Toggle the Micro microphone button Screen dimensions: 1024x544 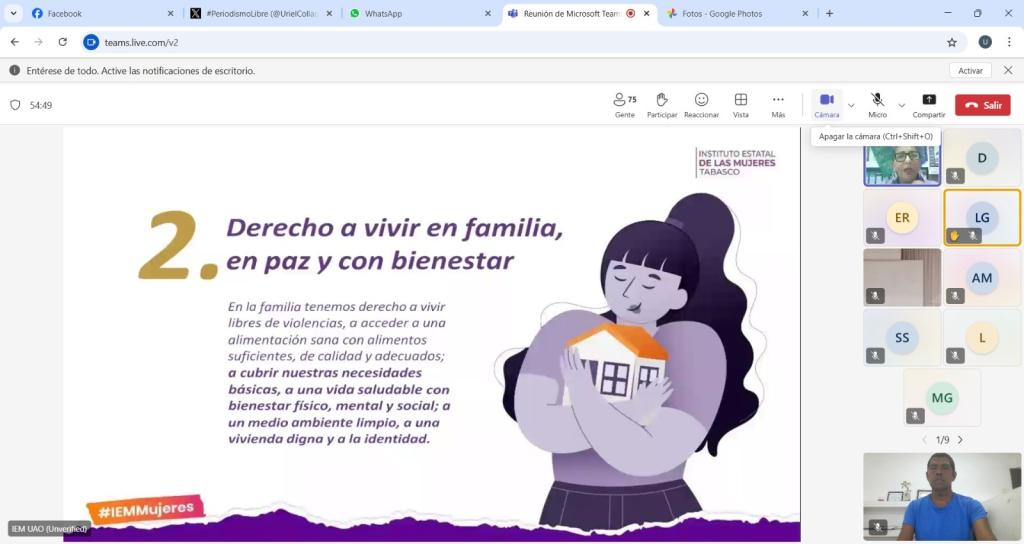877,104
